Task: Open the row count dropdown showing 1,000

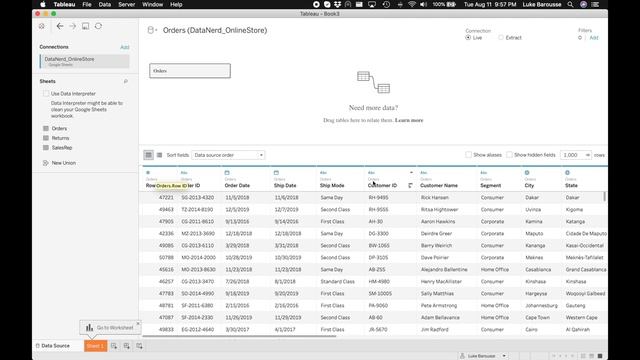Action: 576,155
